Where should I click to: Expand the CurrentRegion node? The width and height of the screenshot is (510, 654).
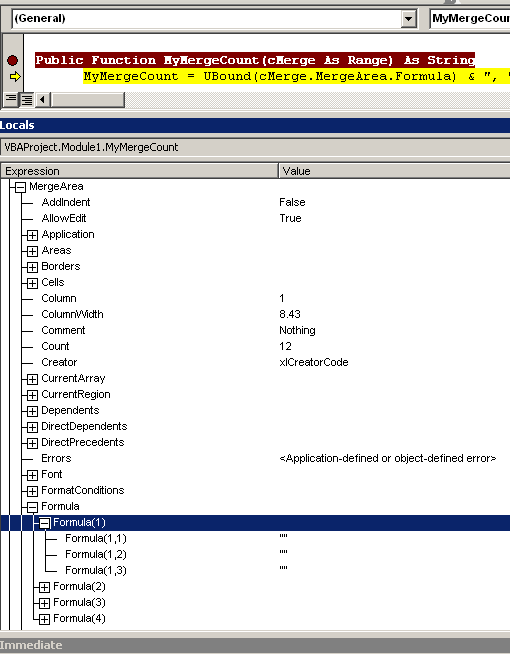pyautogui.click(x=33, y=395)
